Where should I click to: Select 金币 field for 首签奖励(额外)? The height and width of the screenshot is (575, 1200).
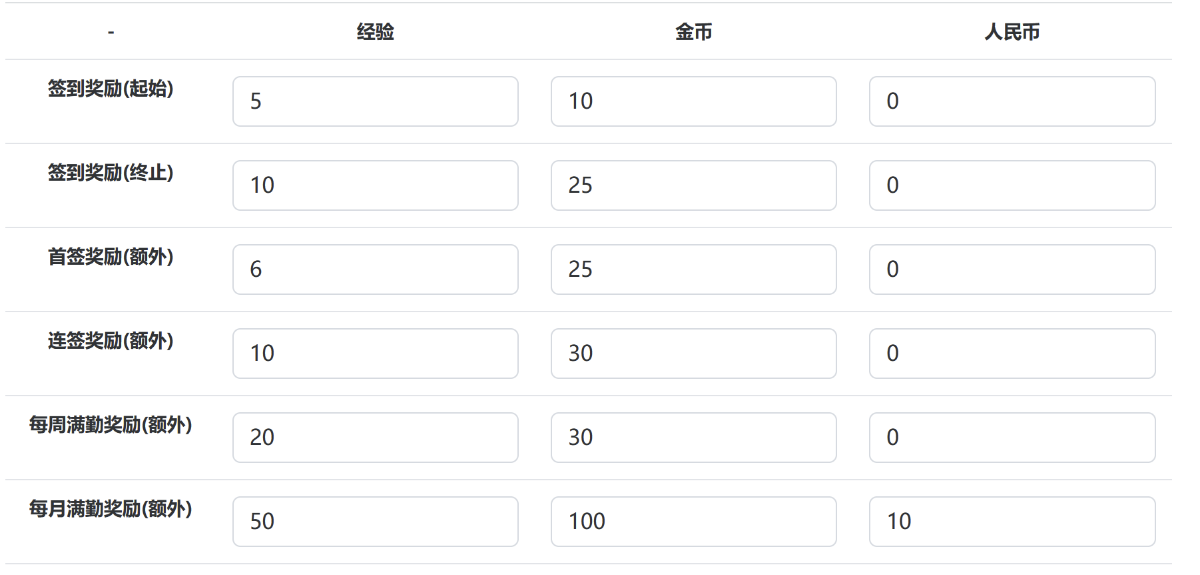click(693, 269)
